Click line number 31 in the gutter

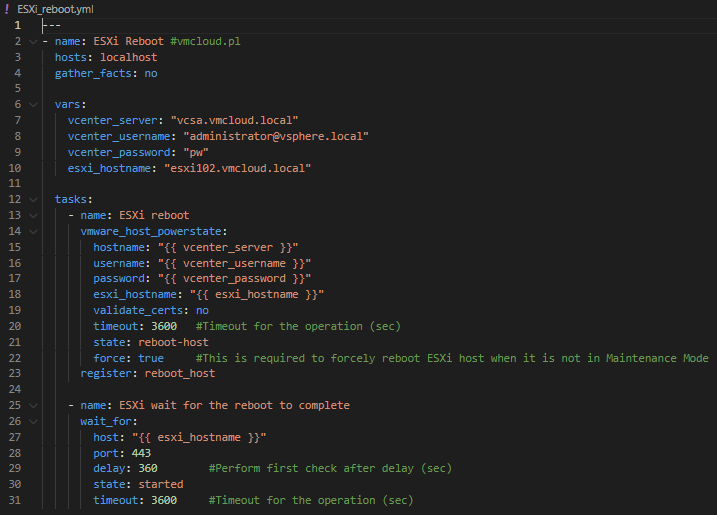(x=15, y=500)
